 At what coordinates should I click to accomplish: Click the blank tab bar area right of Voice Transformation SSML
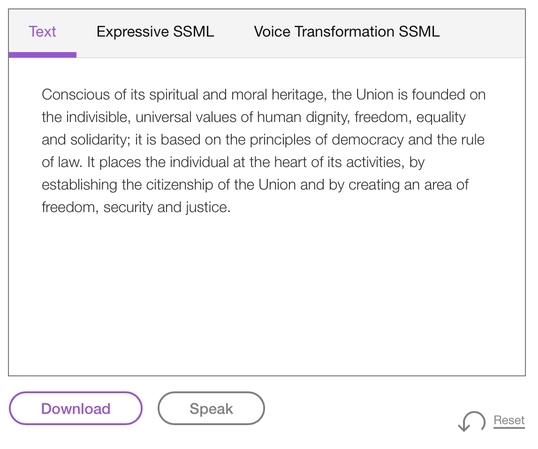coord(482,33)
